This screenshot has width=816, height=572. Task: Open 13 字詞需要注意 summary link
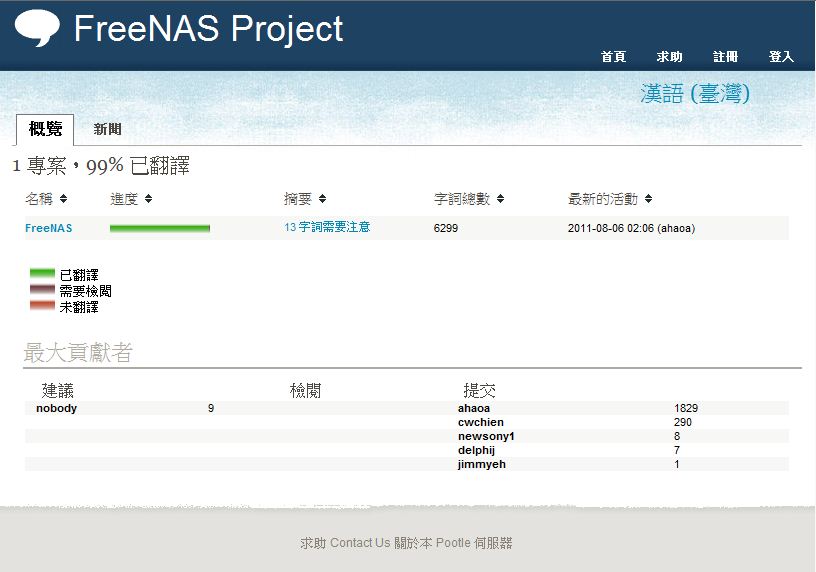[327, 227]
